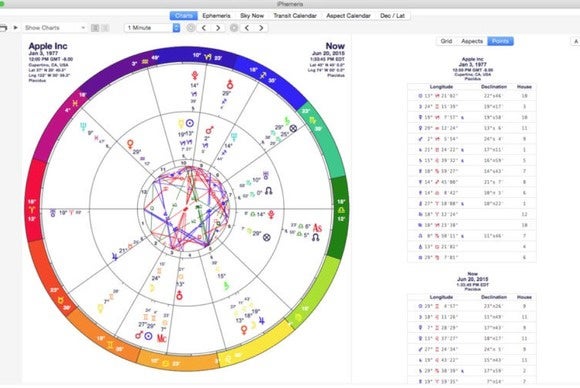Click the second left chevron arrow
580x388 pixels.
tap(247, 28)
